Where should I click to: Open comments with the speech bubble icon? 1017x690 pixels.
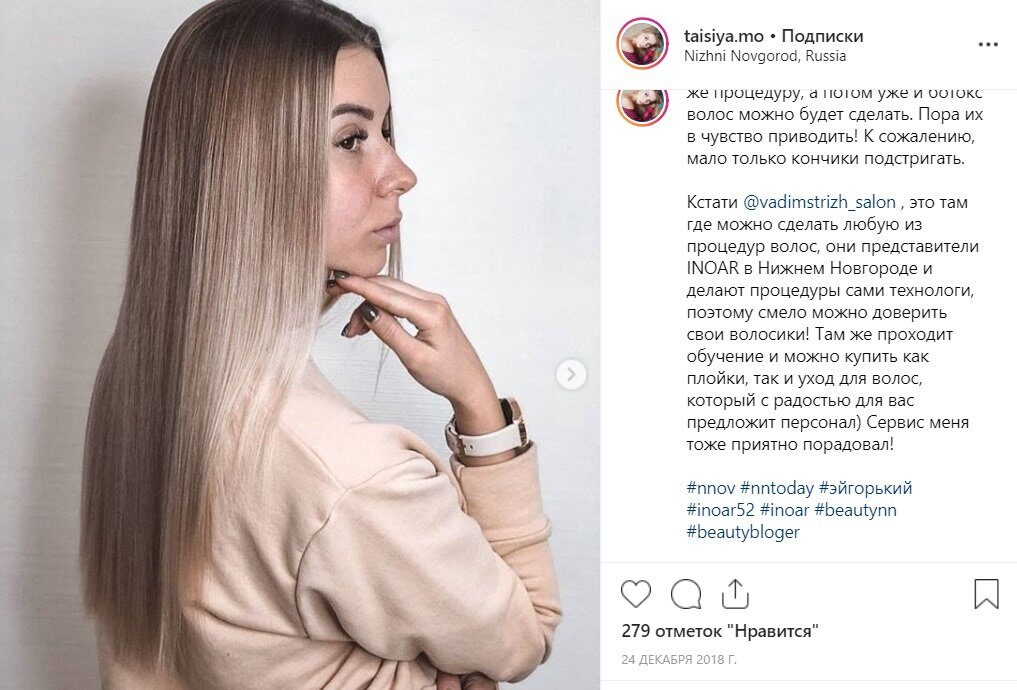coord(686,594)
